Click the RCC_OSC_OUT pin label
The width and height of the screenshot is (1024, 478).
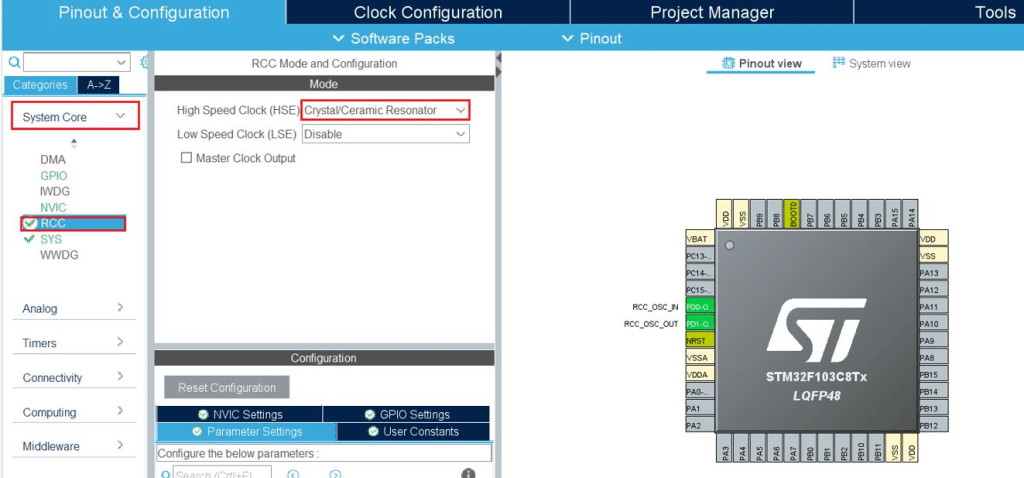click(651, 324)
